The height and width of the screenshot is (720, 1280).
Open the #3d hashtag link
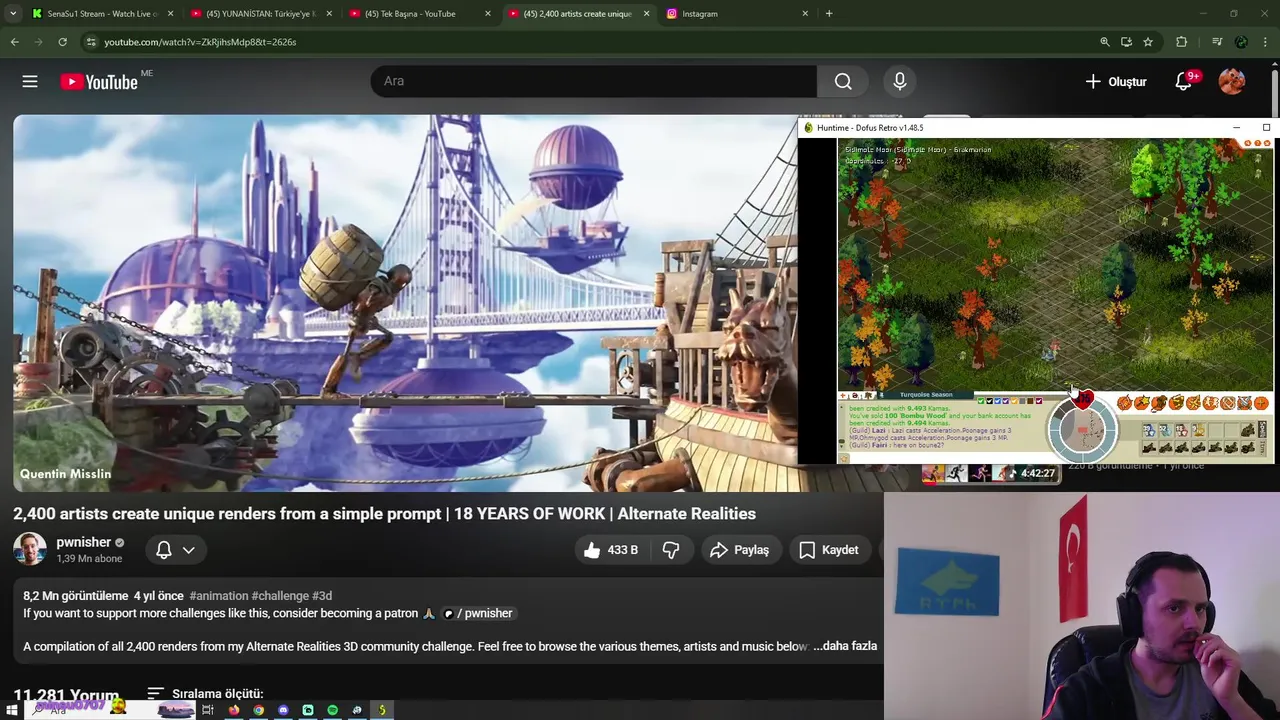pyautogui.click(x=322, y=596)
